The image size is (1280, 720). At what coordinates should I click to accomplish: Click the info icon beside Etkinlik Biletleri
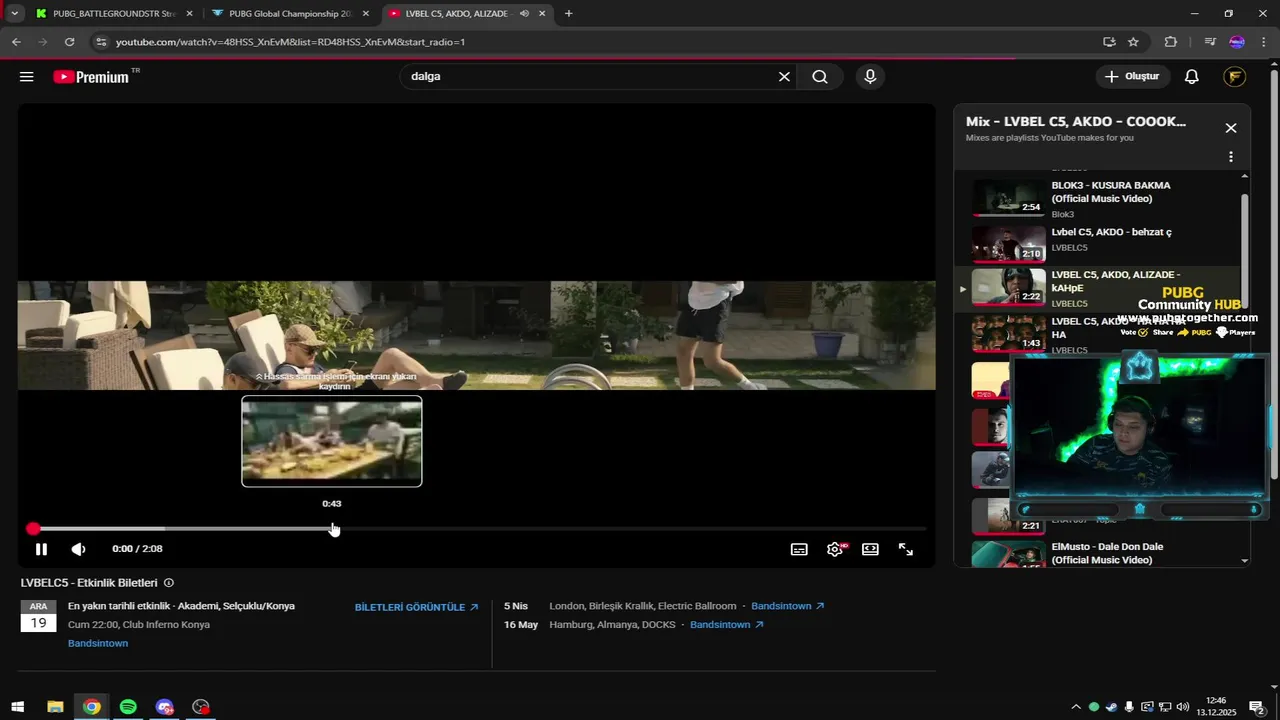point(169,583)
